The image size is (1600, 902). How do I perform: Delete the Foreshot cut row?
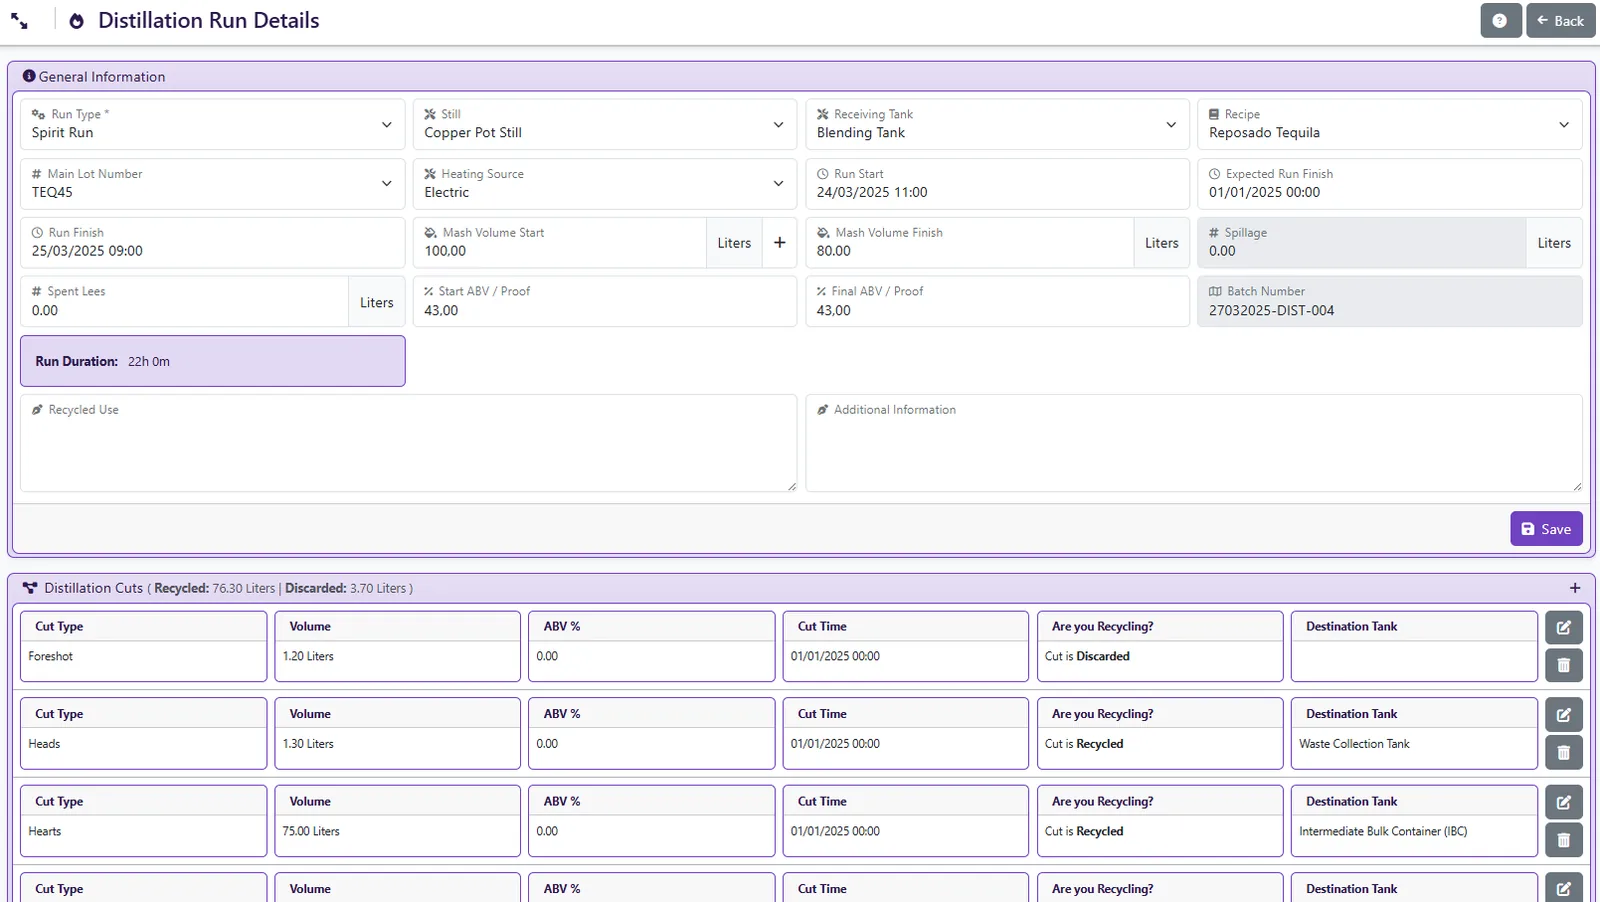pos(1564,665)
